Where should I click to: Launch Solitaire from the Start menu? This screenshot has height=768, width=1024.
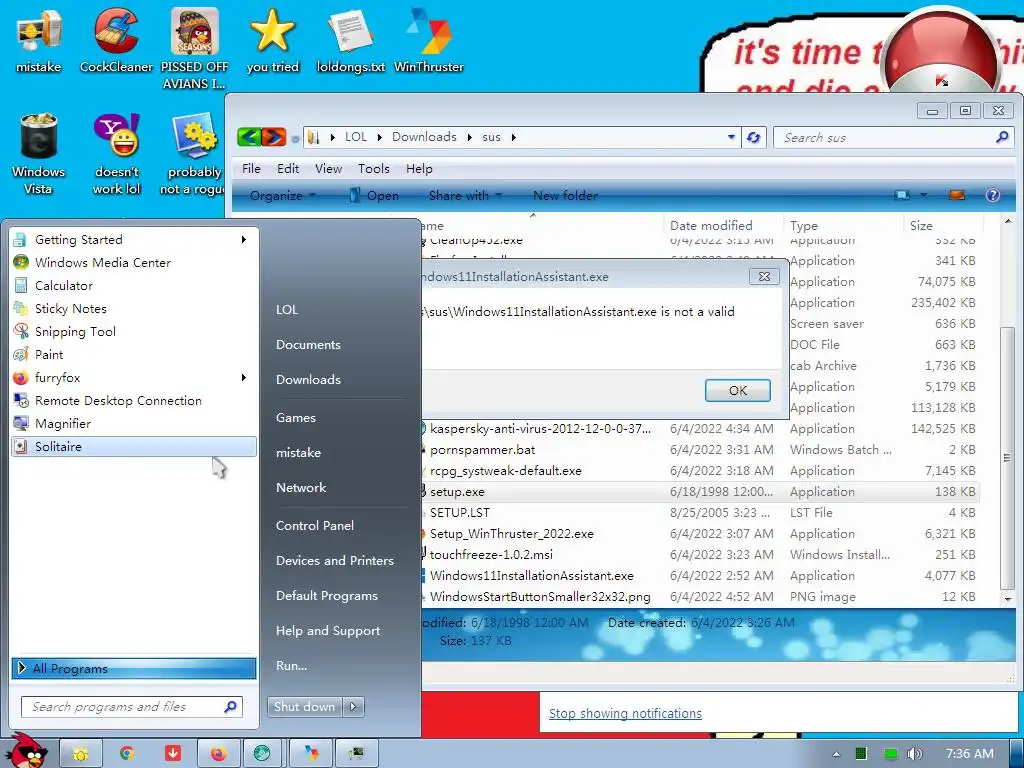134,447
